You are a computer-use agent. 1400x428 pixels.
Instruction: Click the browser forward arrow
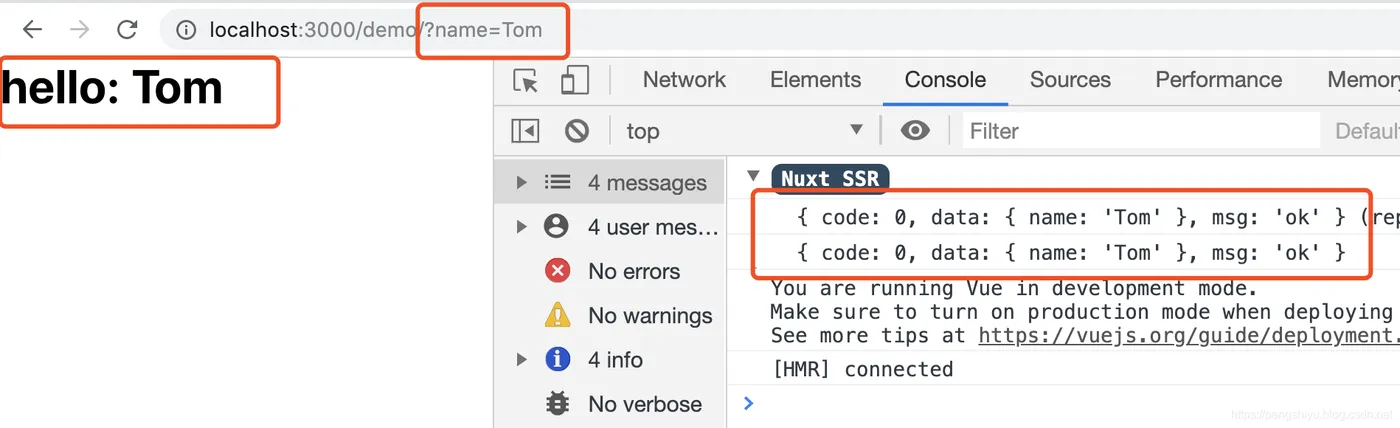[x=79, y=30]
